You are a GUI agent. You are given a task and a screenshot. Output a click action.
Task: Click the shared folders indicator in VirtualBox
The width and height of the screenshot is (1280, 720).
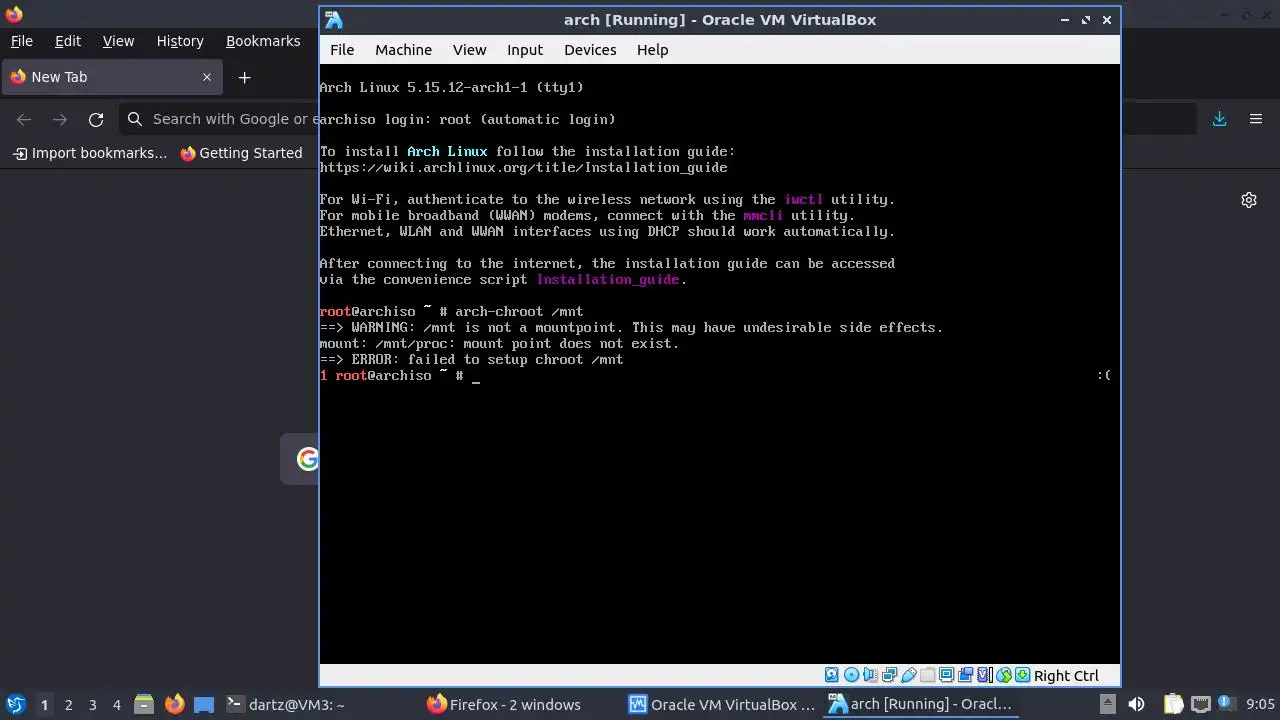[x=928, y=675]
